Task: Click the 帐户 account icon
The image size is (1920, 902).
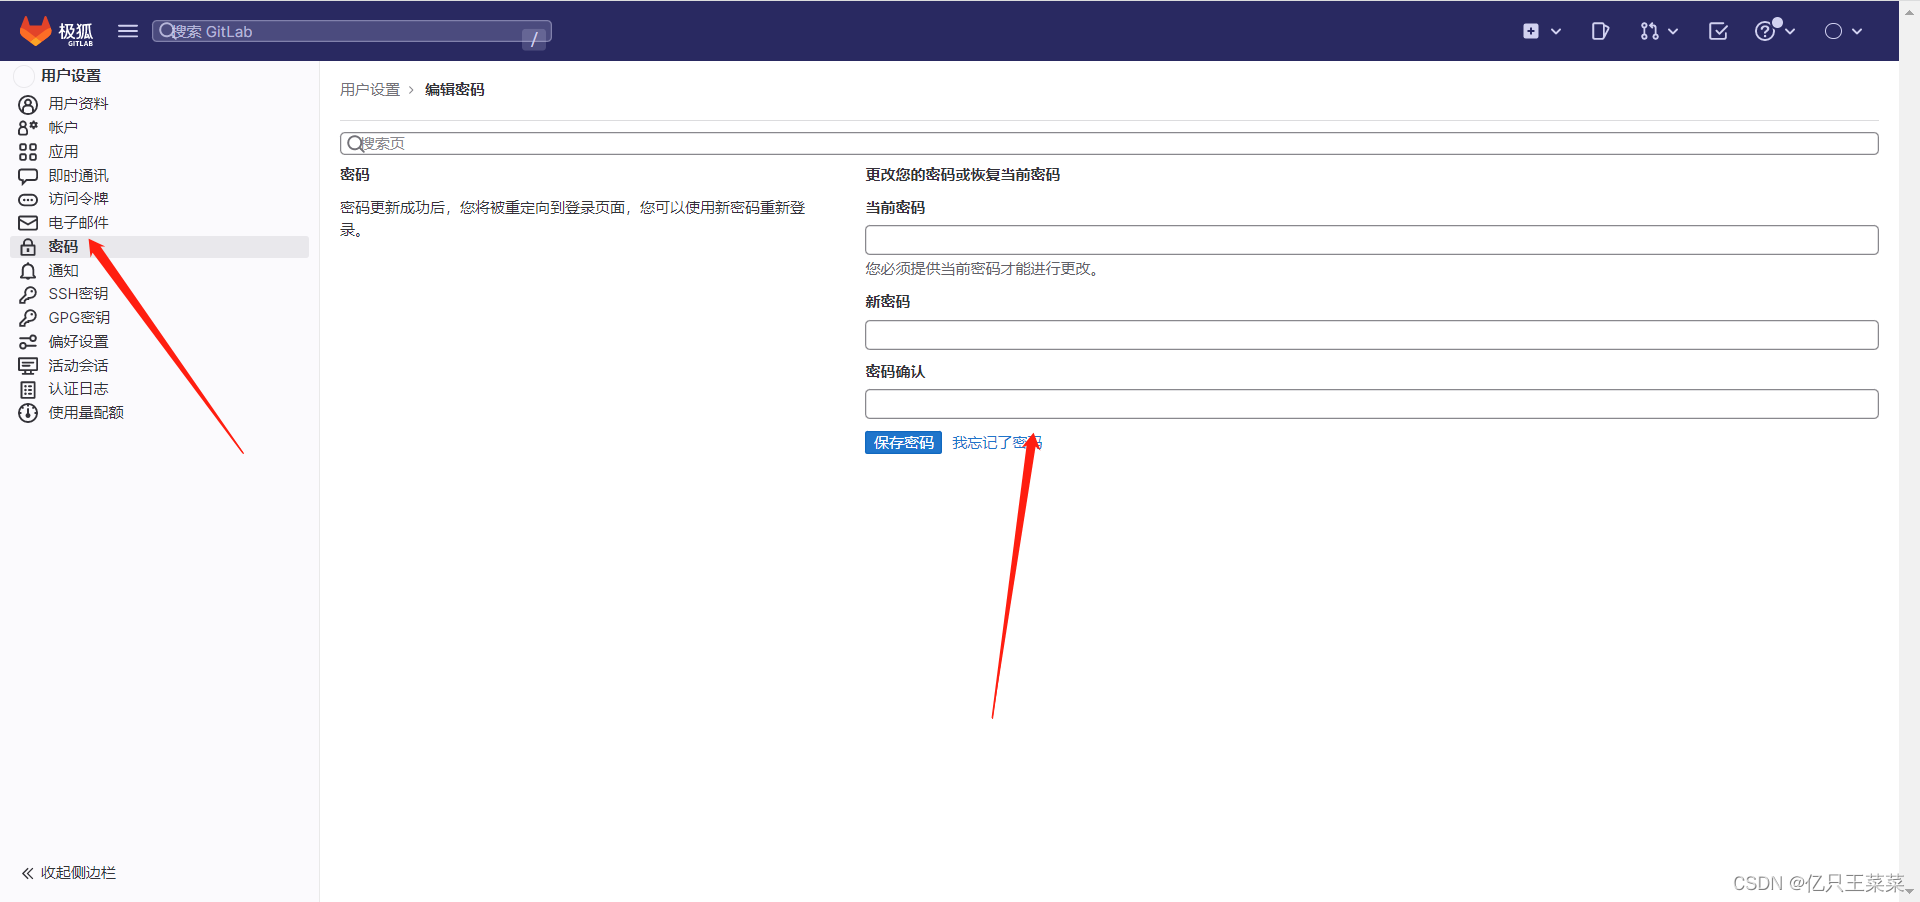Action: pyautogui.click(x=28, y=128)
